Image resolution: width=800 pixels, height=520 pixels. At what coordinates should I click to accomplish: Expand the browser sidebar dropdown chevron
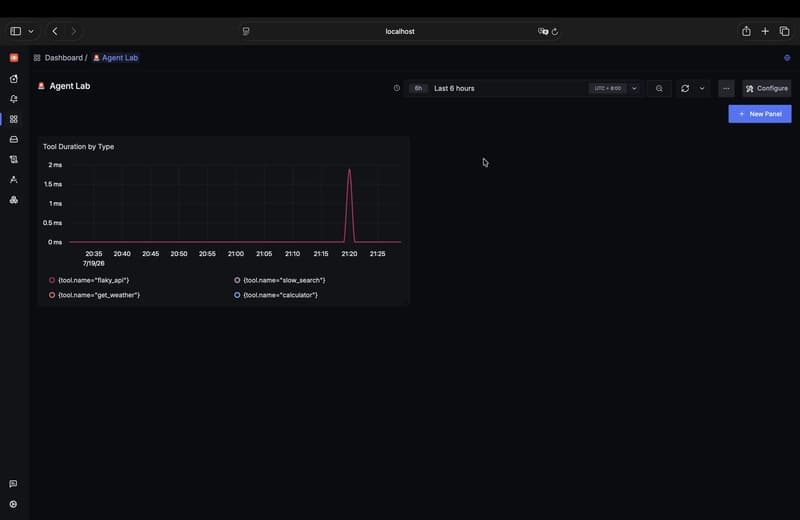tap(31, 31)
